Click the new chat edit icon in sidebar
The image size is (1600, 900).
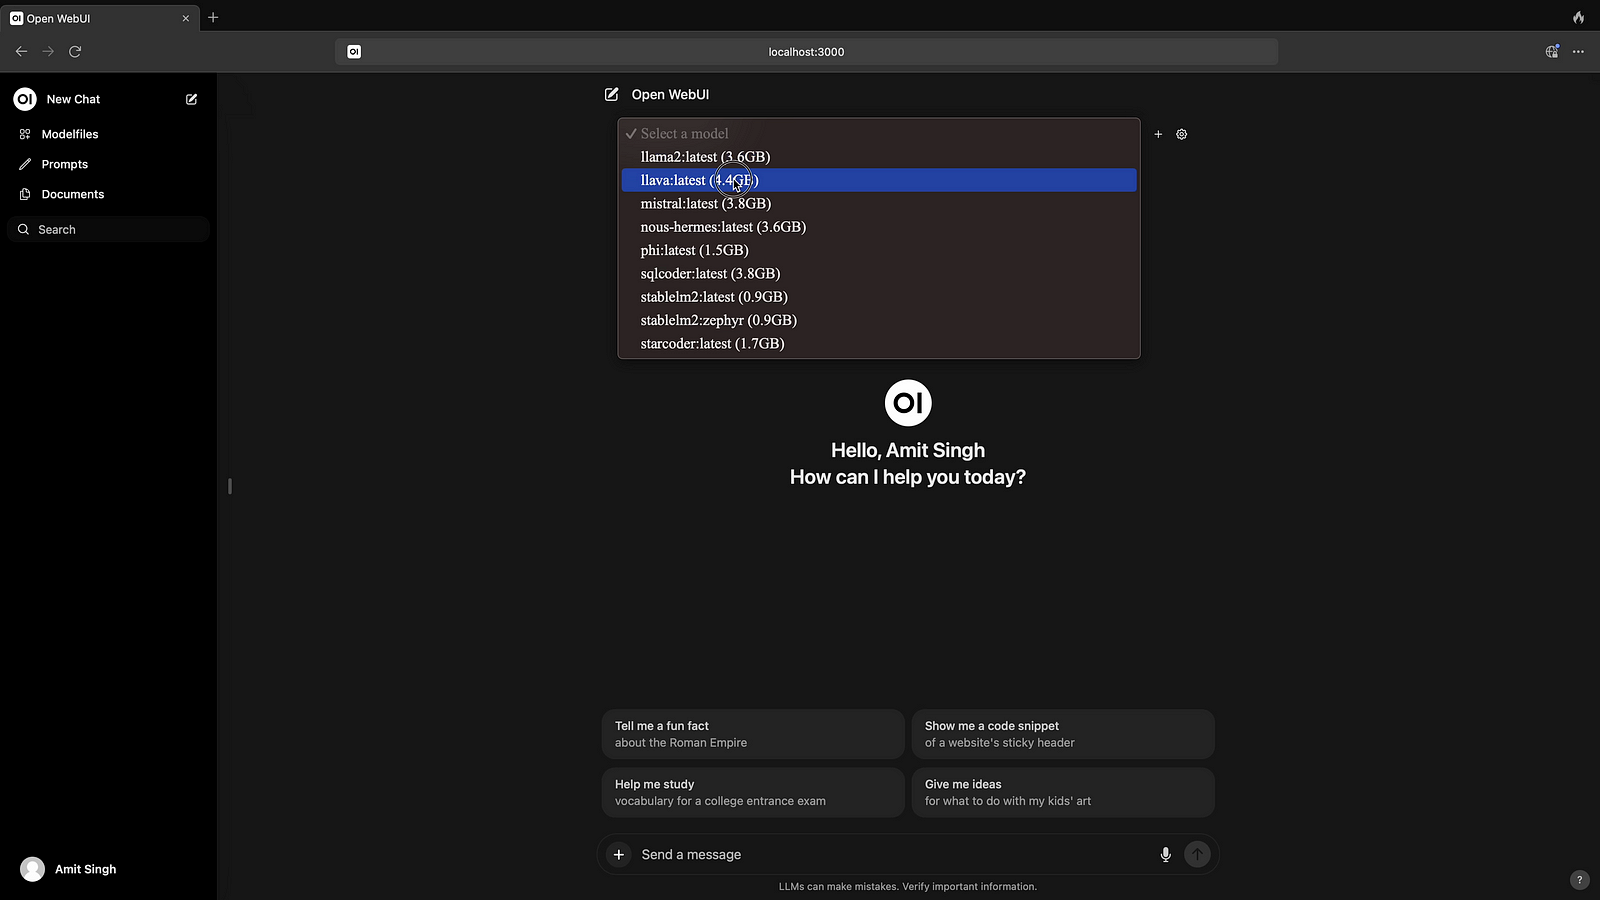tap(191, 99)
